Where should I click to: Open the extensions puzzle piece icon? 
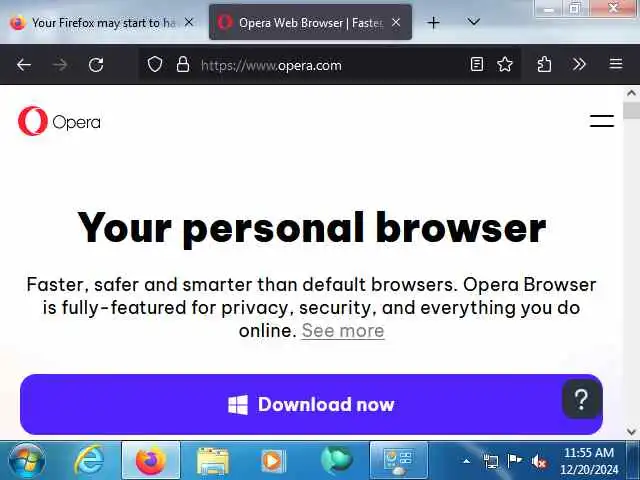pos(544,64)
